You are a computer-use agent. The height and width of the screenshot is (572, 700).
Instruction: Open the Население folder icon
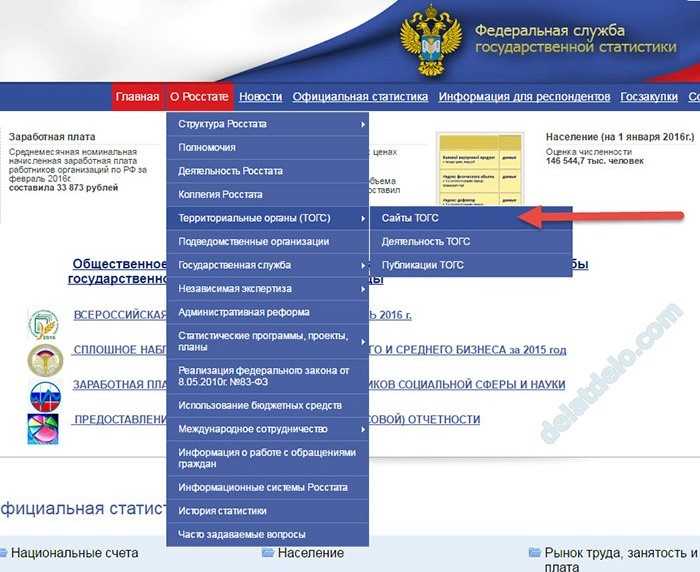point(268,553)
